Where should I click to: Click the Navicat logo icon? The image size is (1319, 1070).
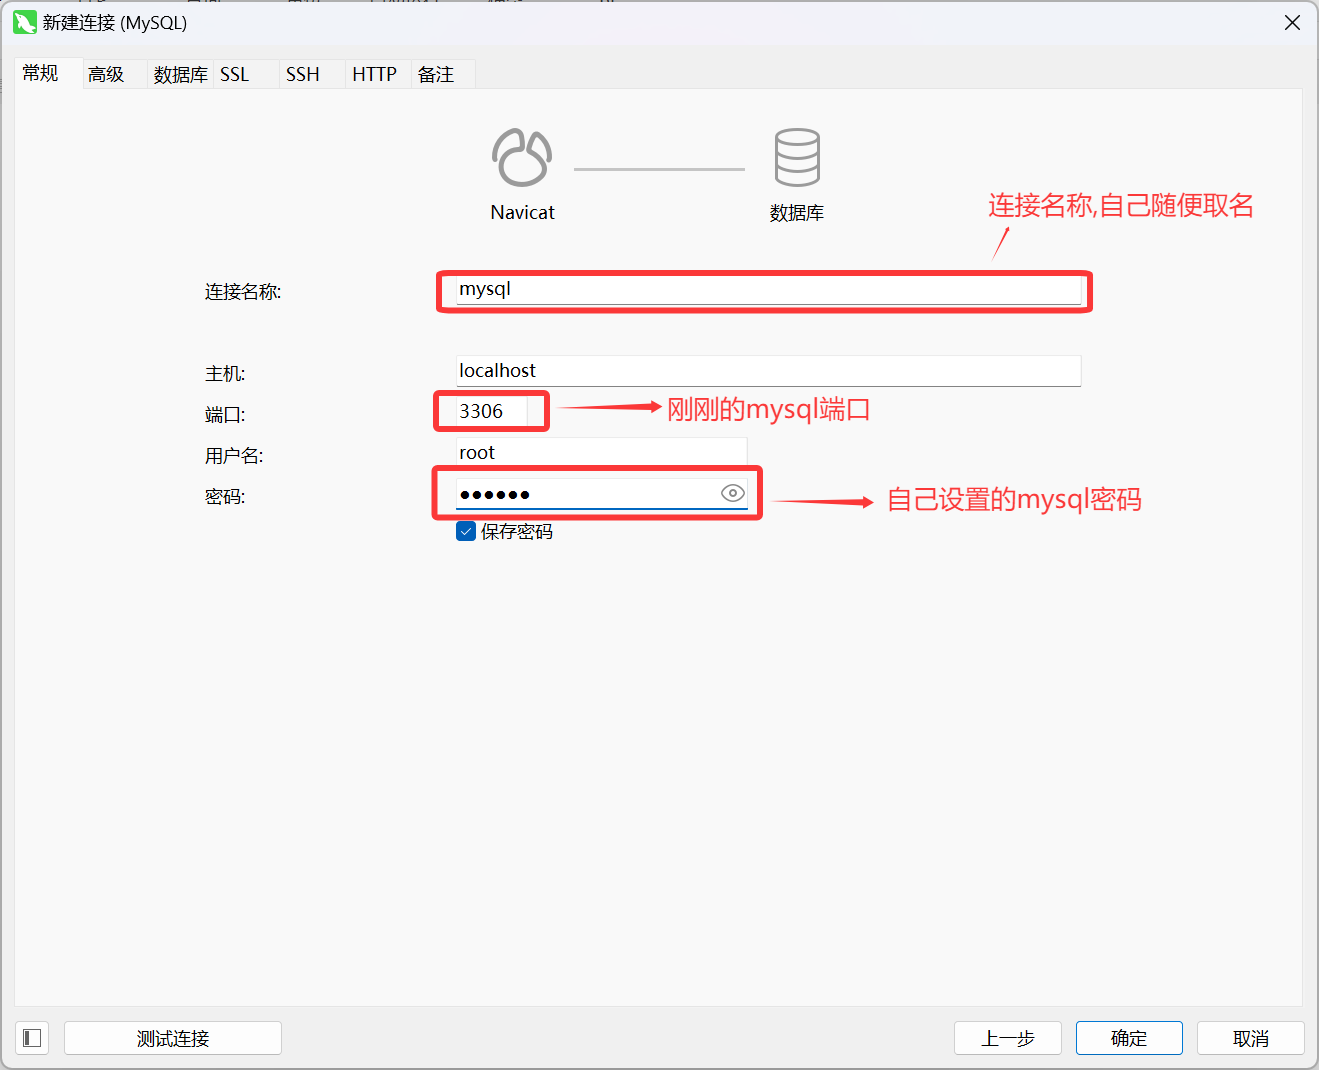click(522, 157)
